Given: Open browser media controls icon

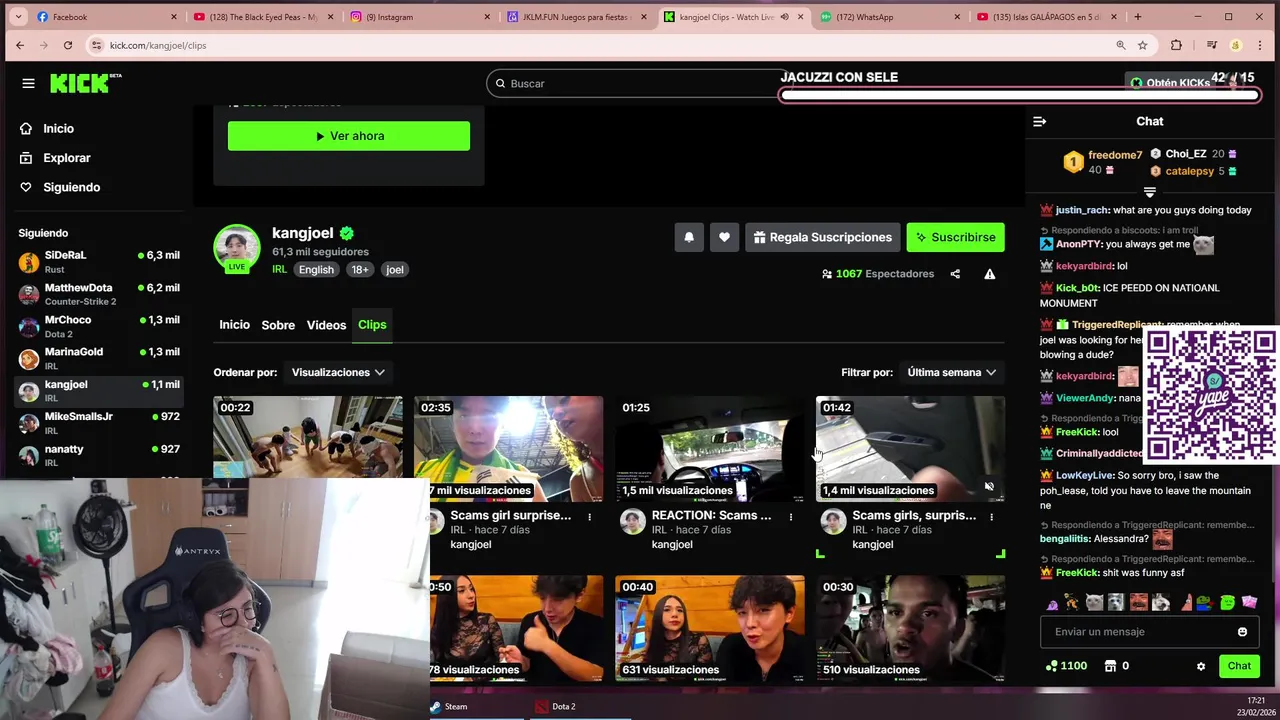Looking at the screenshot, I should [1211, 45].
